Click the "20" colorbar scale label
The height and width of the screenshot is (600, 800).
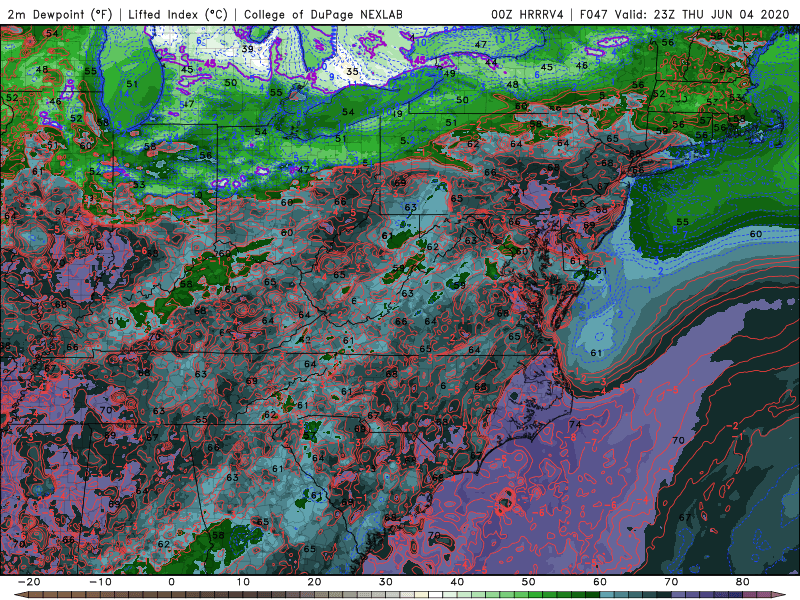[x=314, y=582]
